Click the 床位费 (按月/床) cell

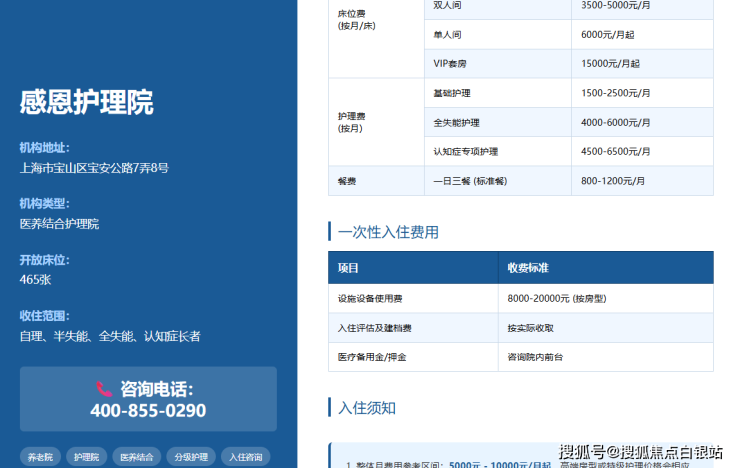pos(376,39)
